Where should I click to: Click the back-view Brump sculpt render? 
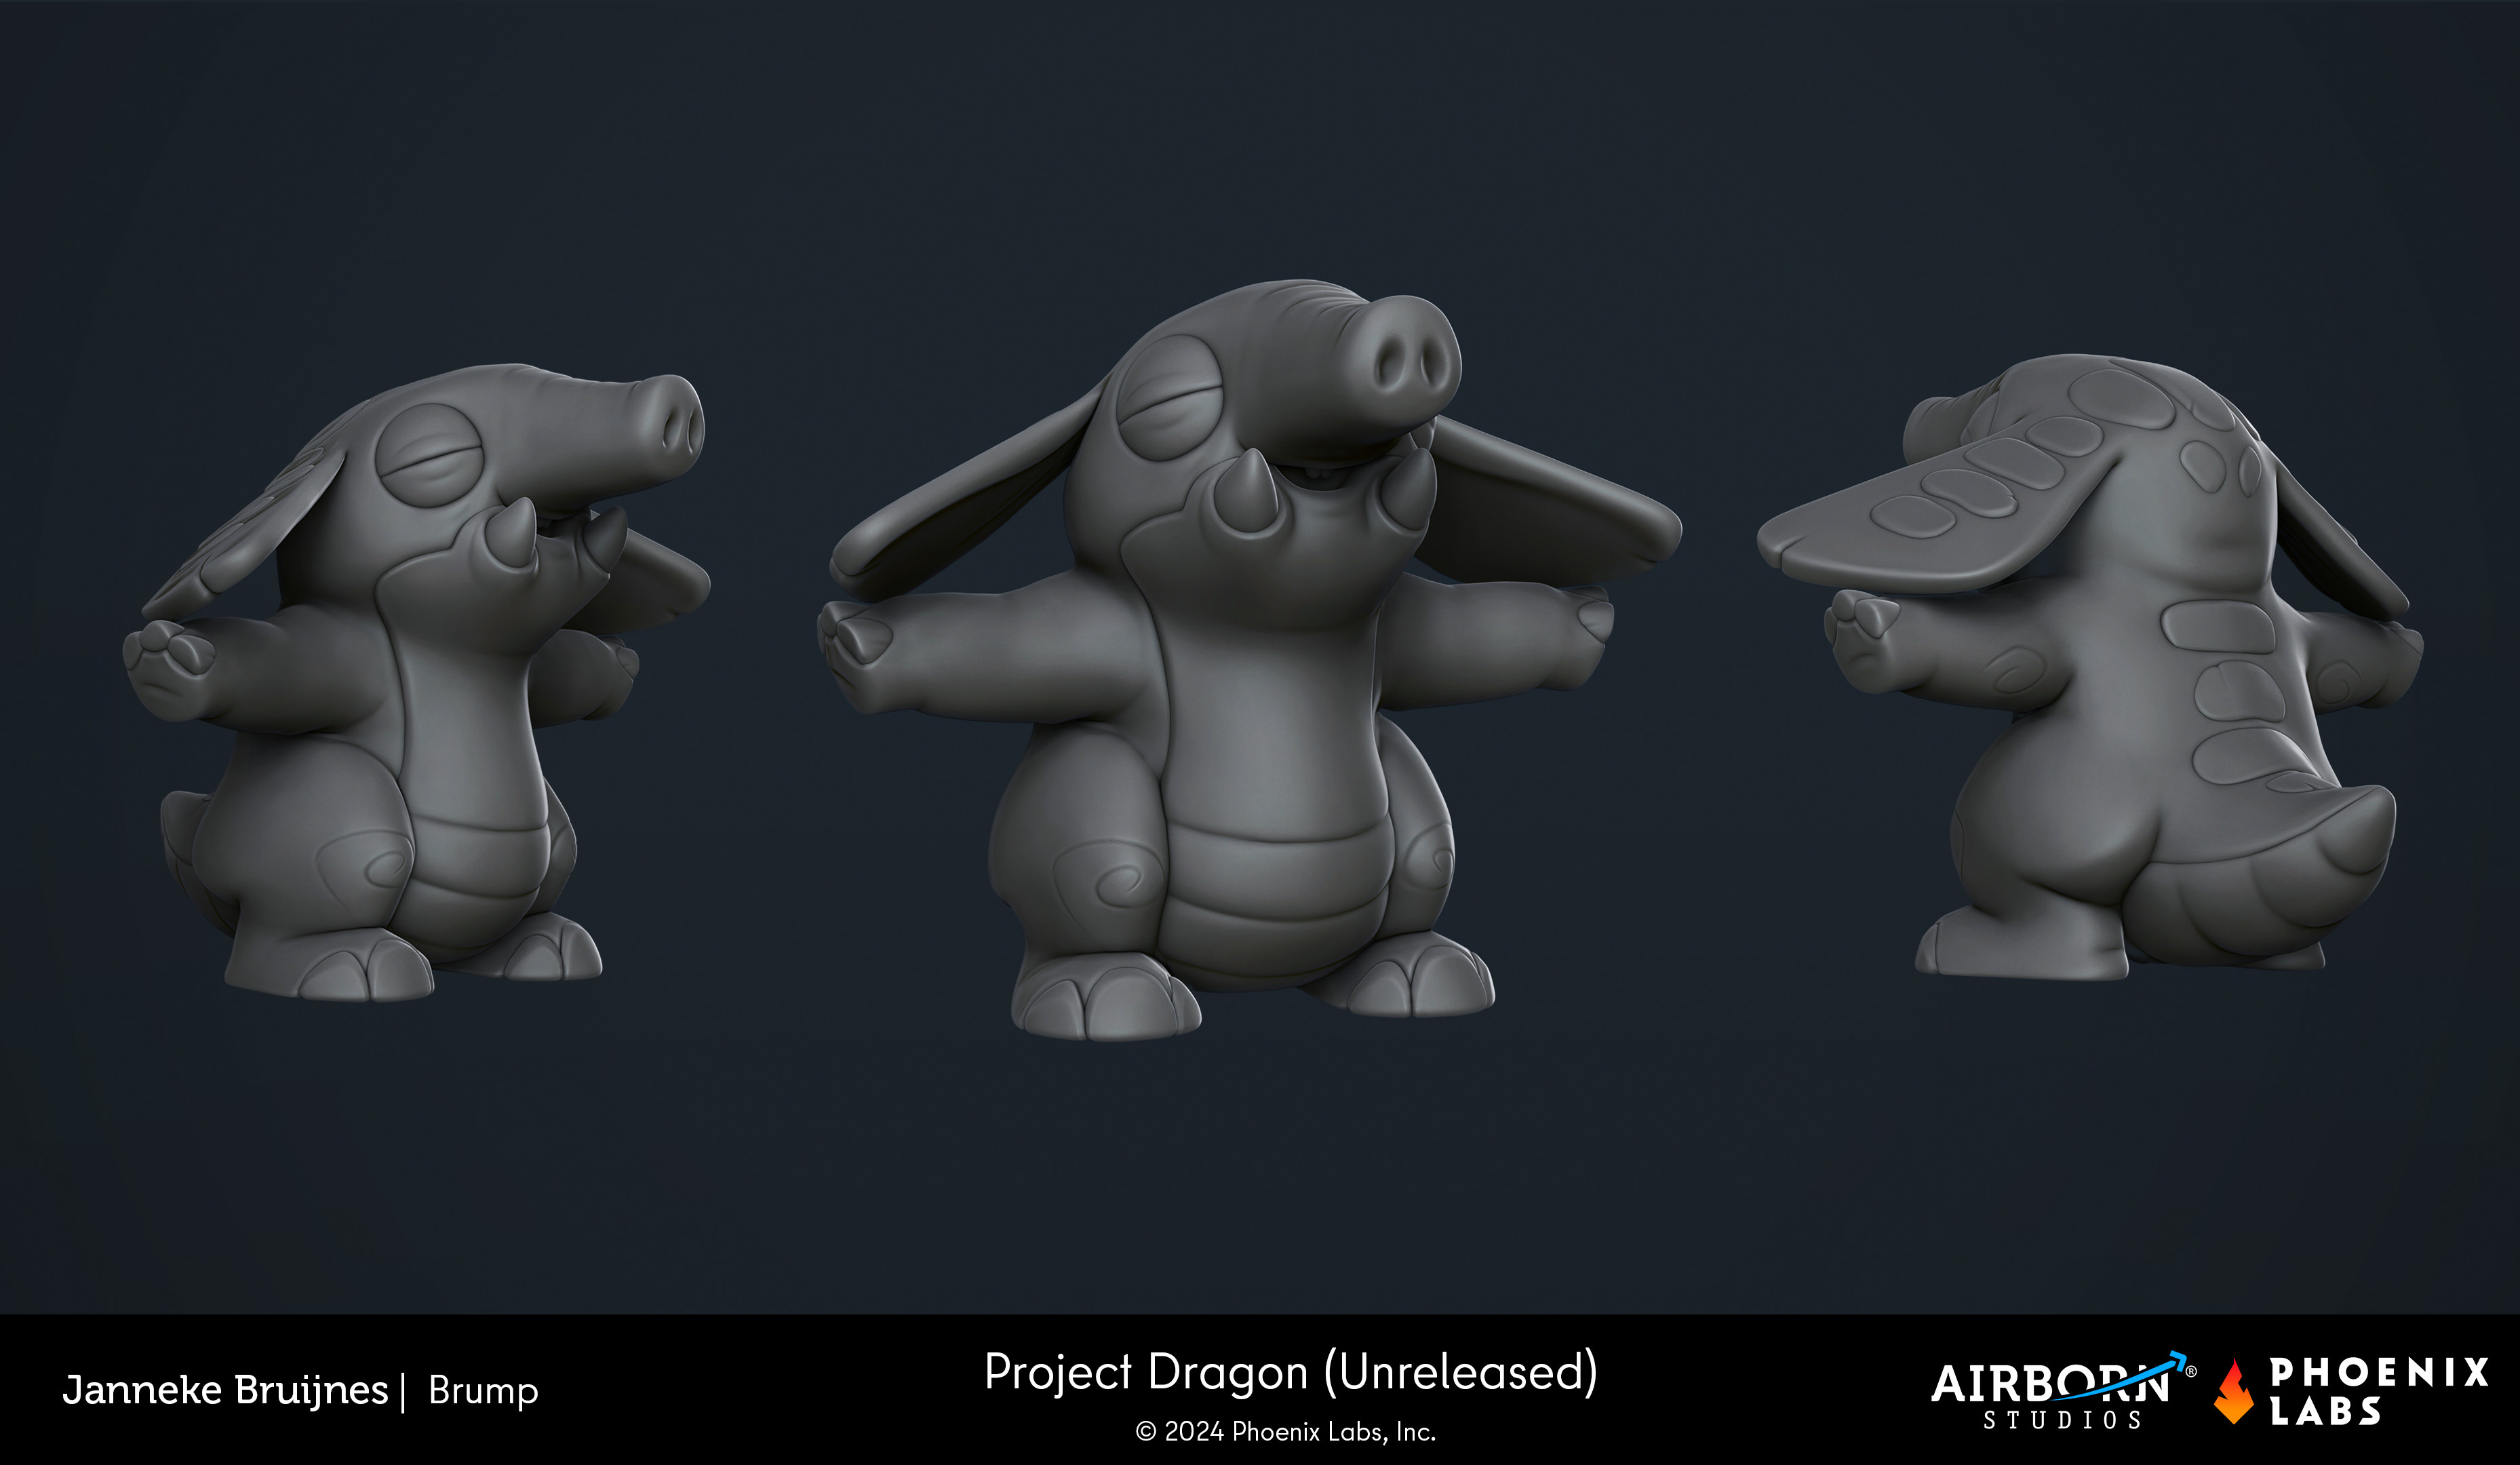pos(2090,667)
